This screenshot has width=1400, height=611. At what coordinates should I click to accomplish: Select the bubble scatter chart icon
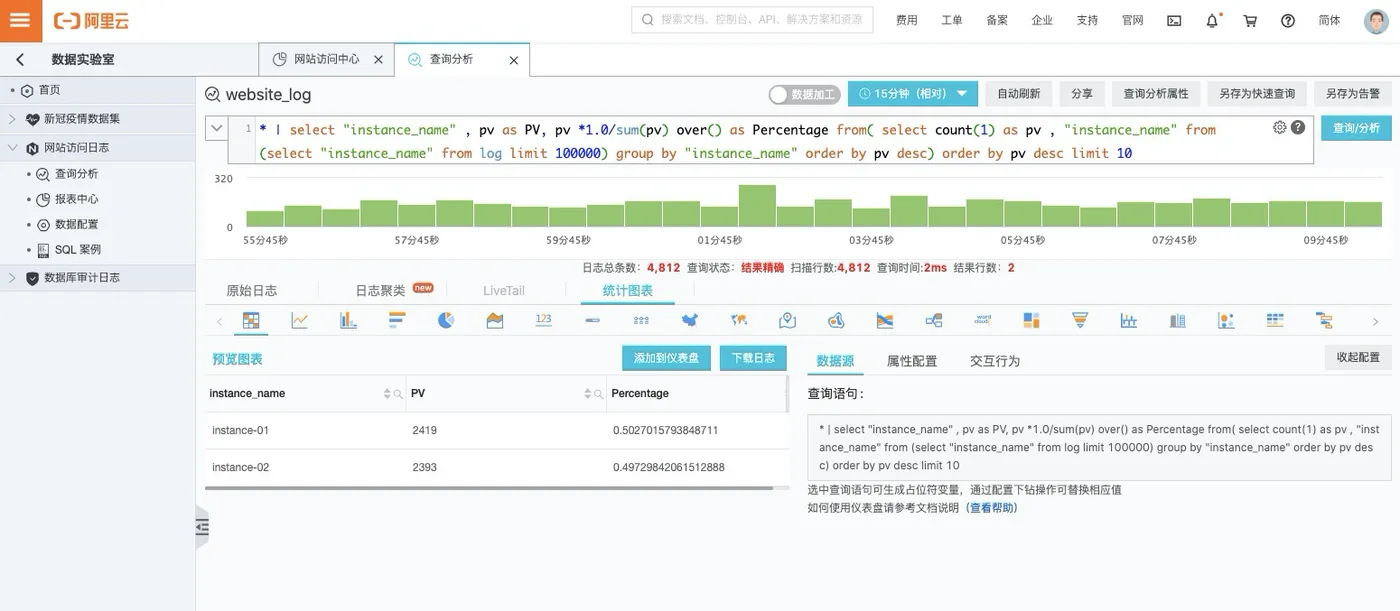[1226, 320]
